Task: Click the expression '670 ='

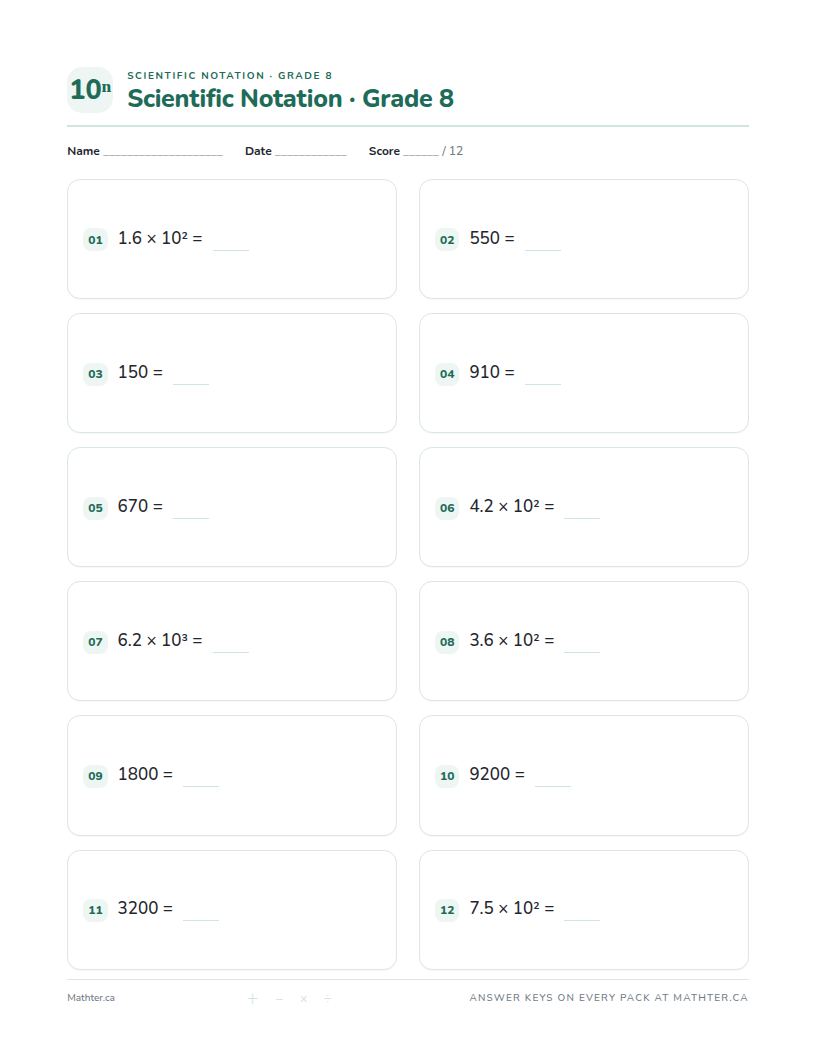Action: tap(140, 506)
